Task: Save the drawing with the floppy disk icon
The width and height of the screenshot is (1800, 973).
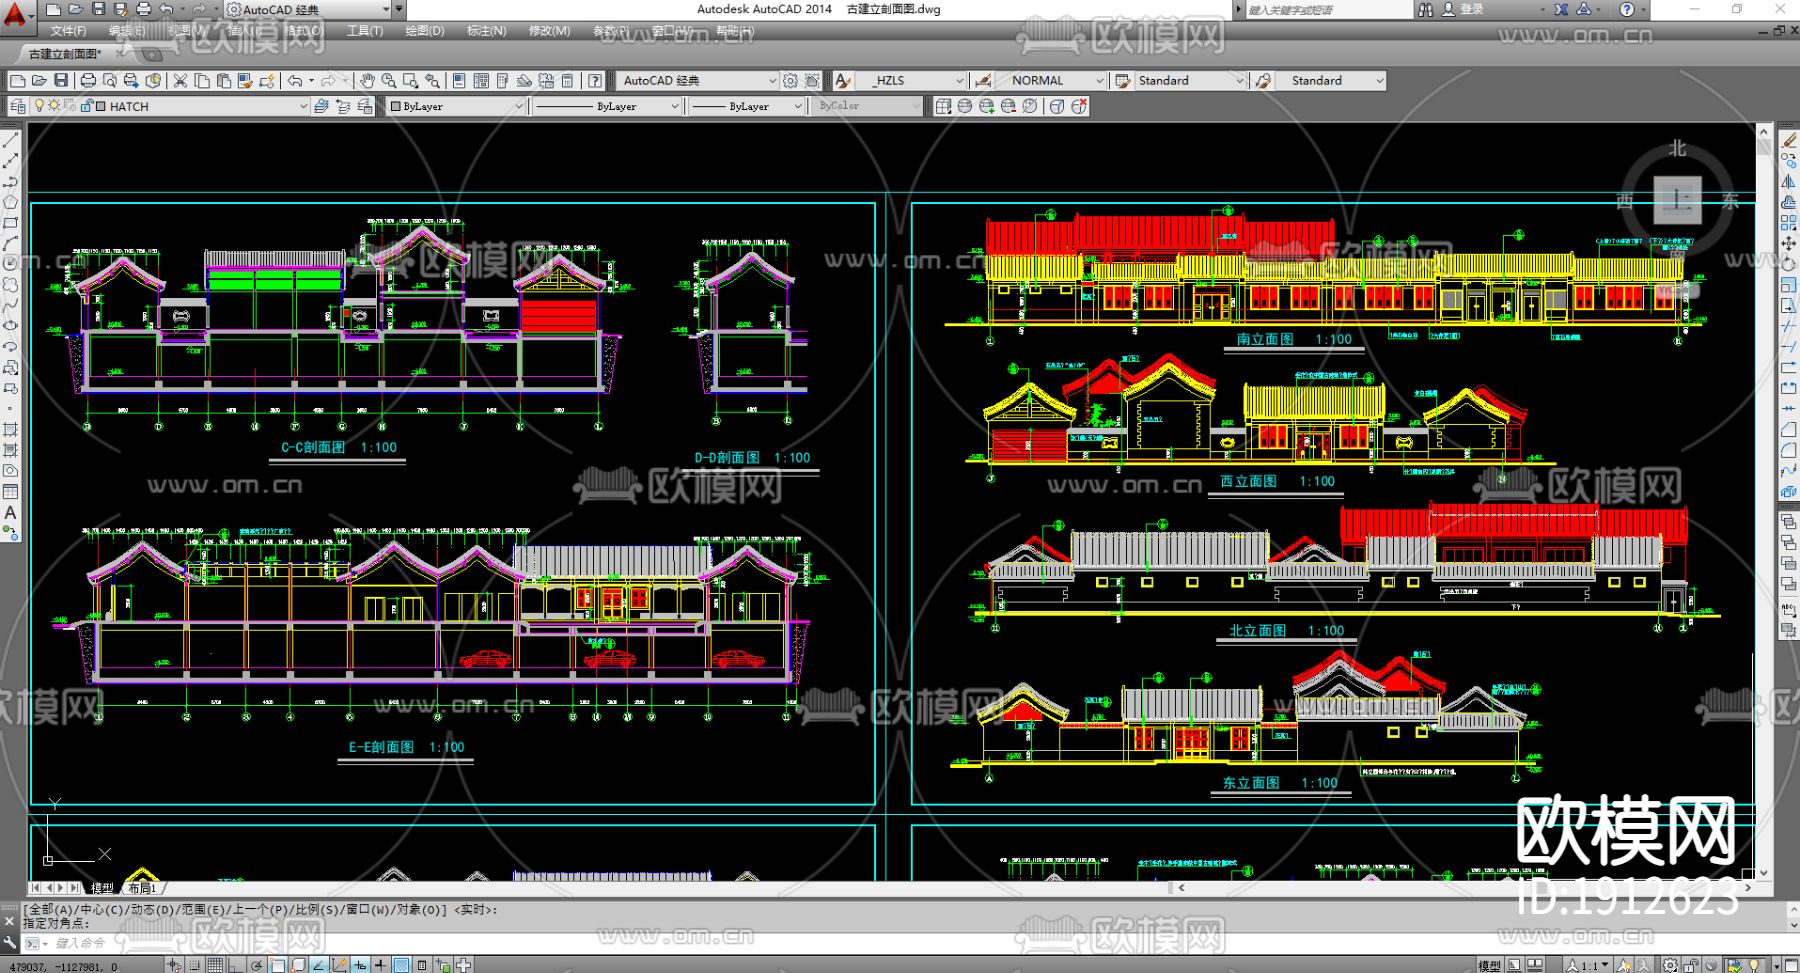Action: (x=61, y=80)
